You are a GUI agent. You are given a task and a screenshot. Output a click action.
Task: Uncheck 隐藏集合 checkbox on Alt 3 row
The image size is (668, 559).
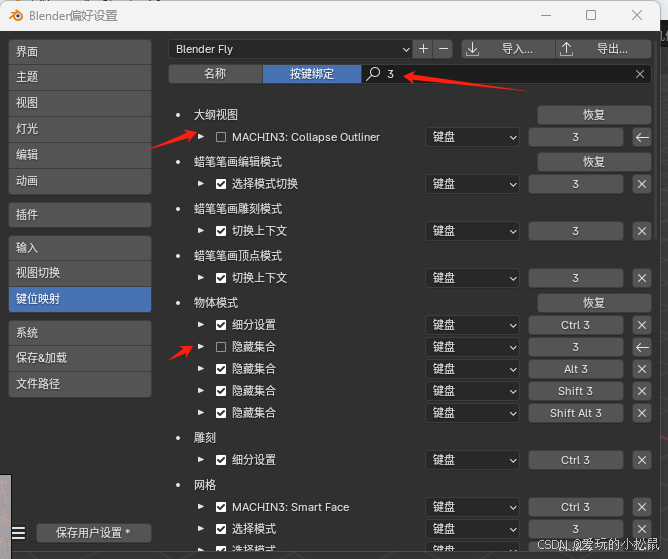221,369
